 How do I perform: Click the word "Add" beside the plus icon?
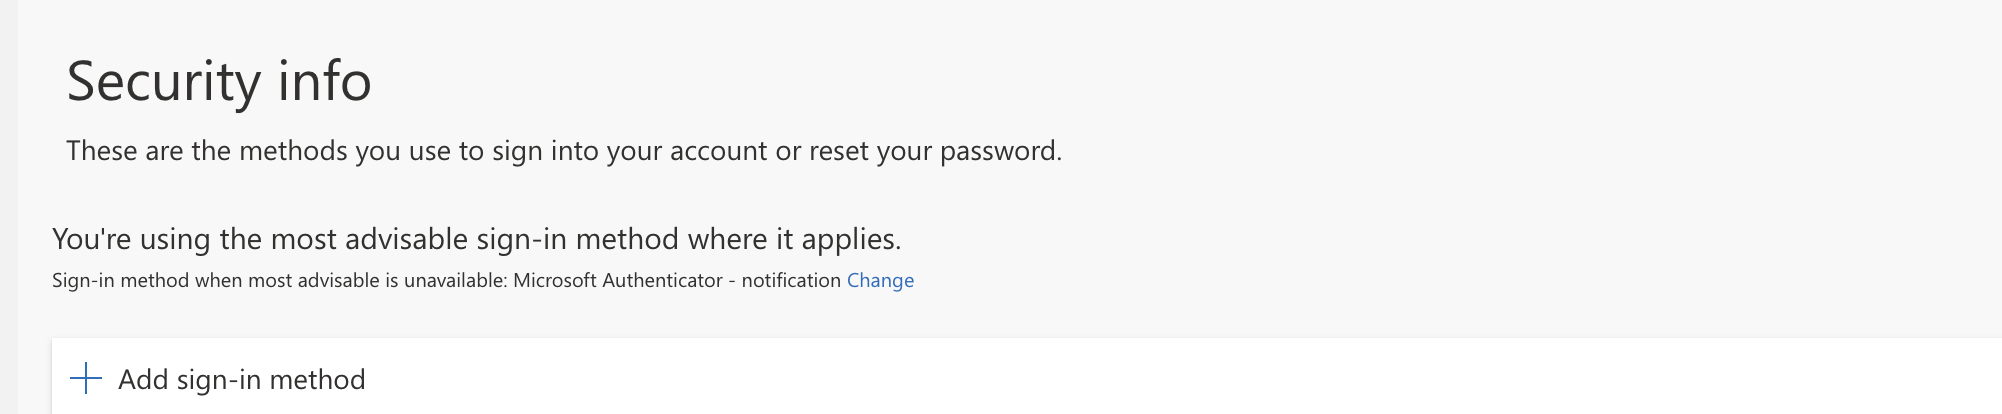[143, 380]
